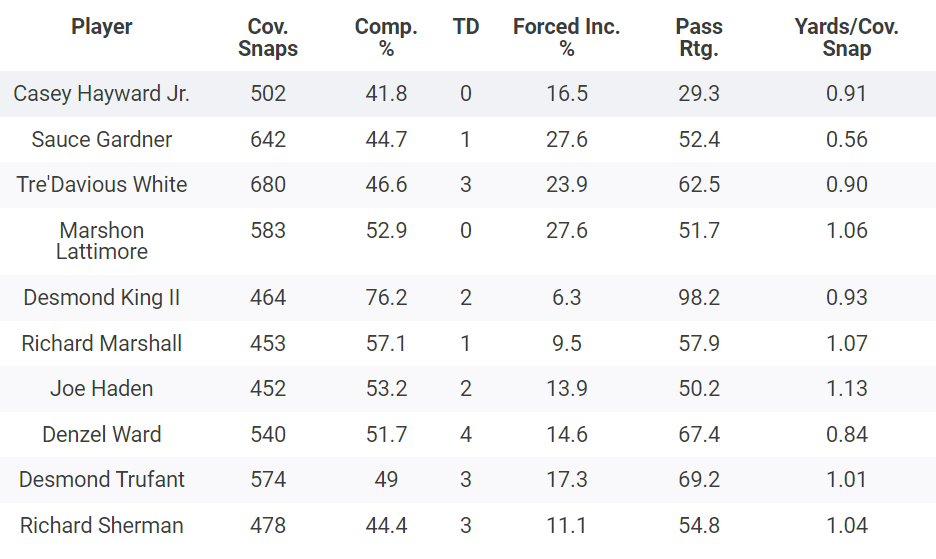The height and width of the screenshot is (559, 936).
Task: Click Marshon Lattimore player cell
Action: pyautogui.click(x=102, y=241)
